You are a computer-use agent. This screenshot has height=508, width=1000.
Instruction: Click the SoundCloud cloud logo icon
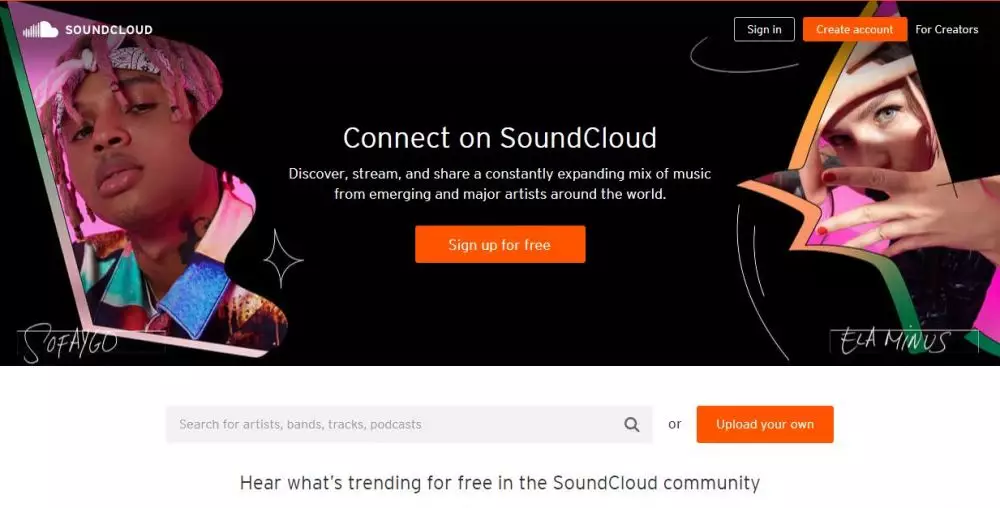click(40, 29)
